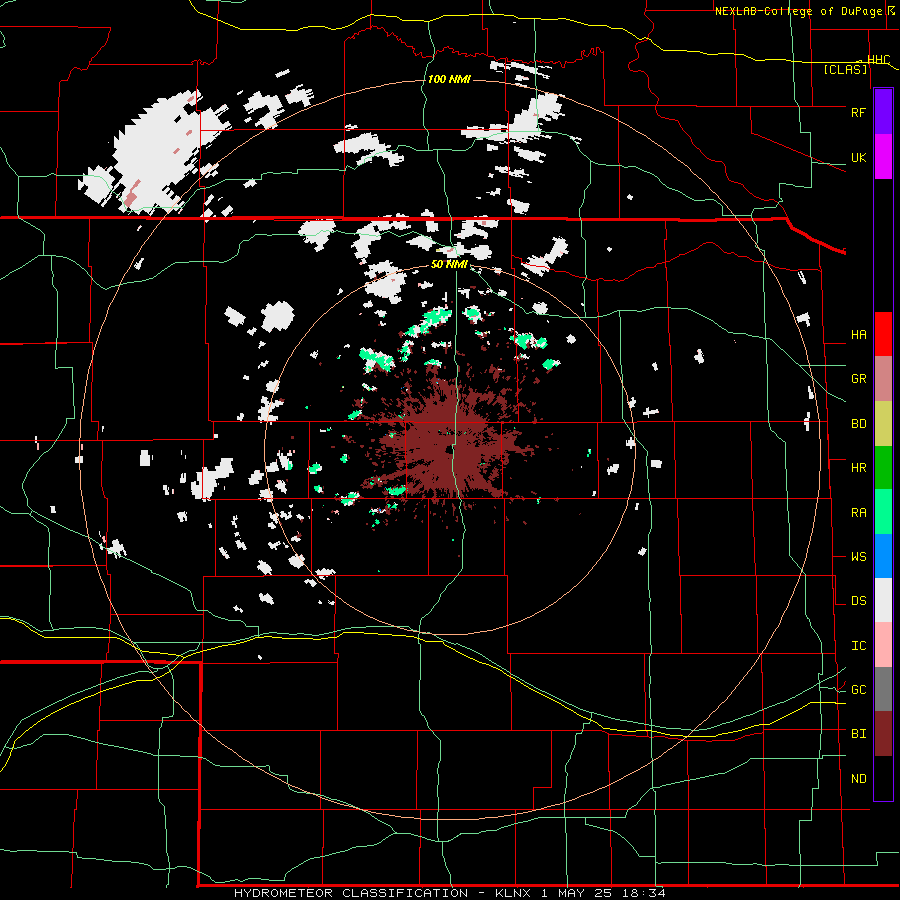Click the UK legend label
900x900 pixels.
858,157
